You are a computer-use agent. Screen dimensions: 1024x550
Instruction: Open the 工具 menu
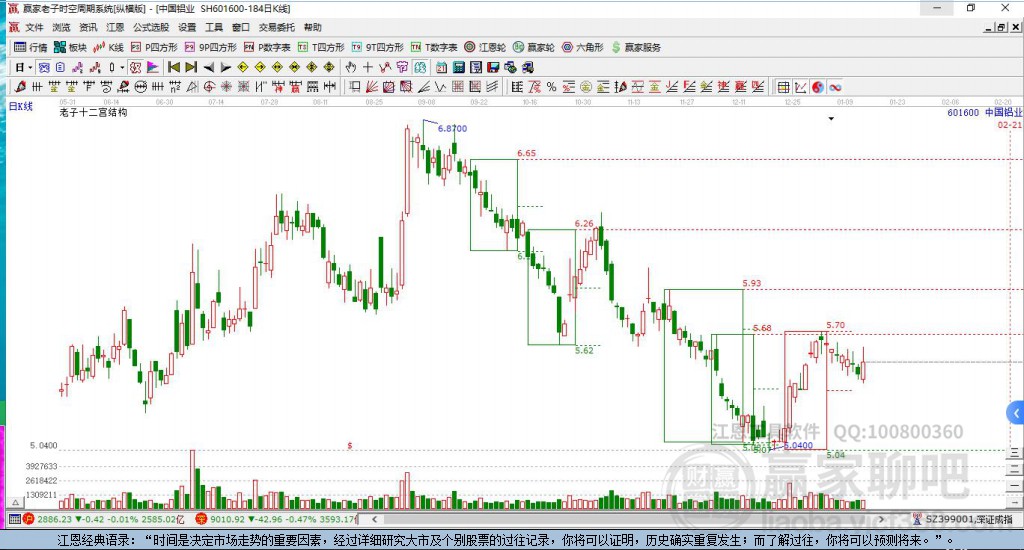click(214, 27)
